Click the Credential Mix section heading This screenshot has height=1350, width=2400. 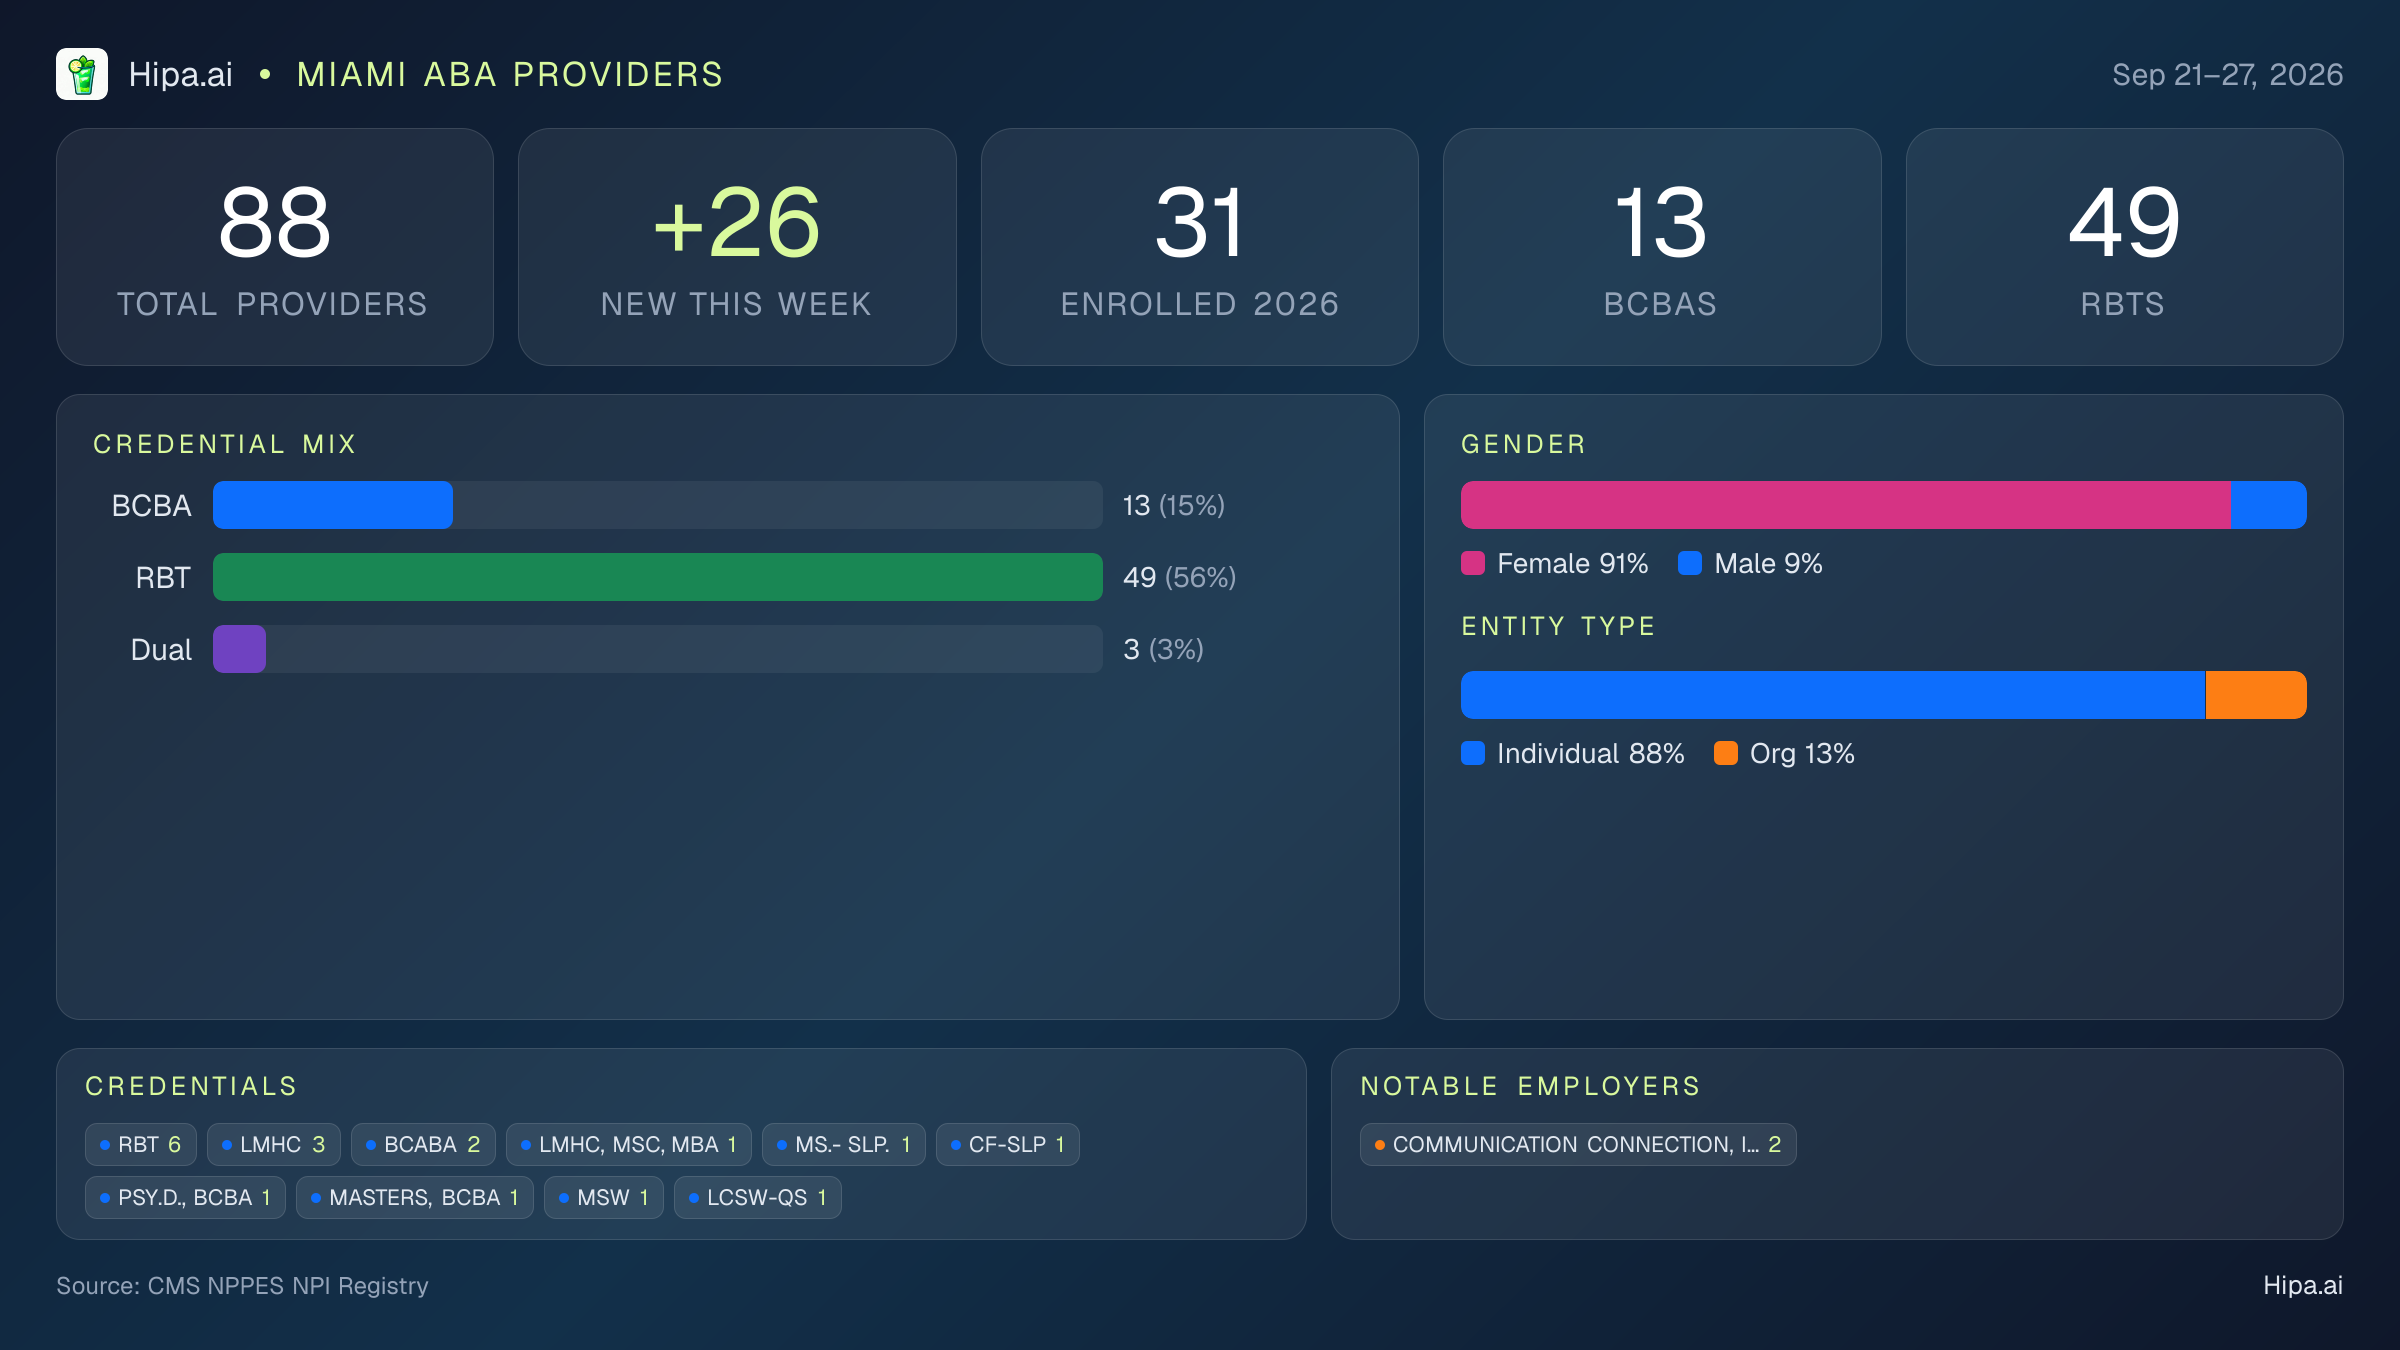pos(225,444)
